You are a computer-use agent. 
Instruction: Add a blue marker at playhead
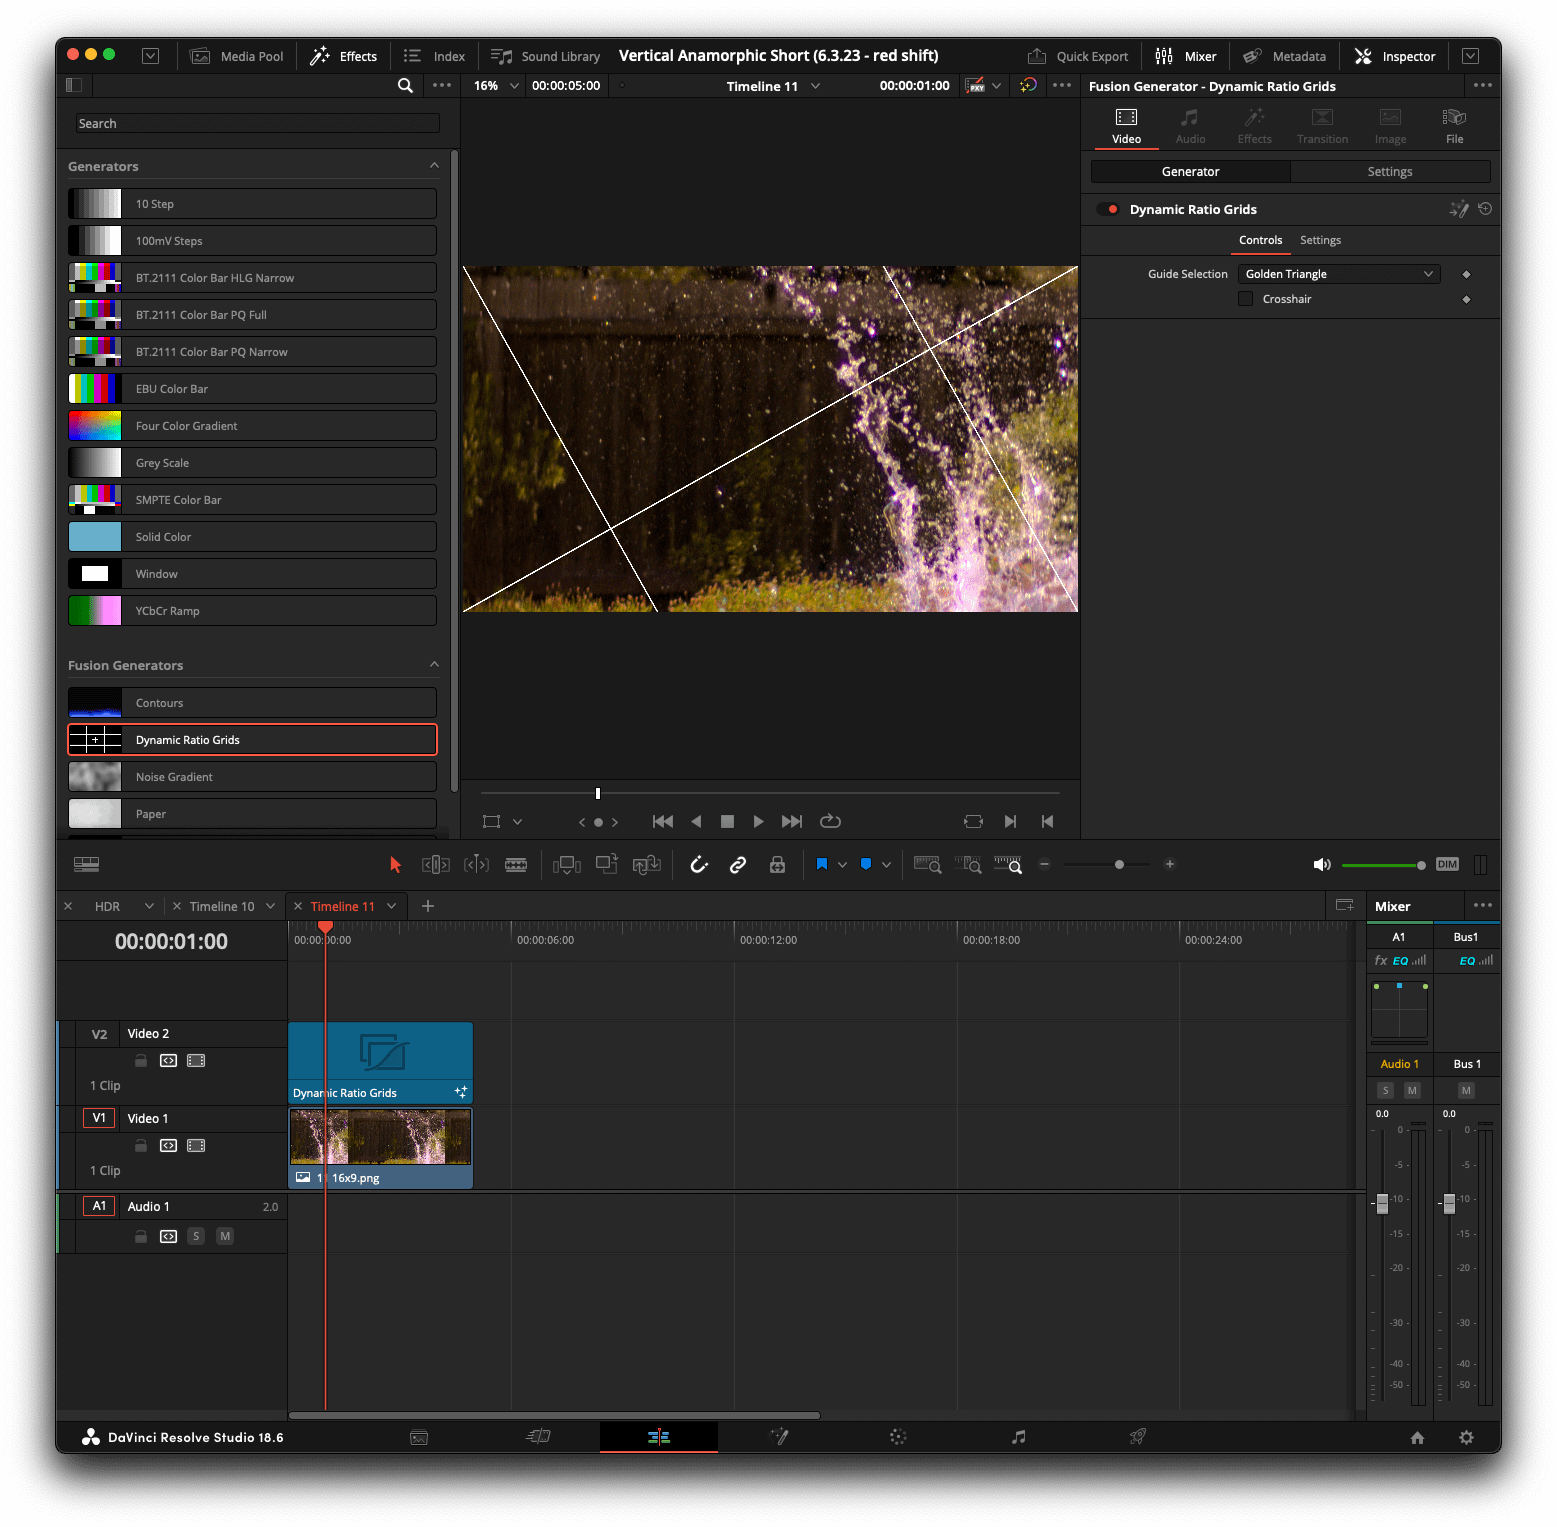pyautogui.click(x=866, y=864)
